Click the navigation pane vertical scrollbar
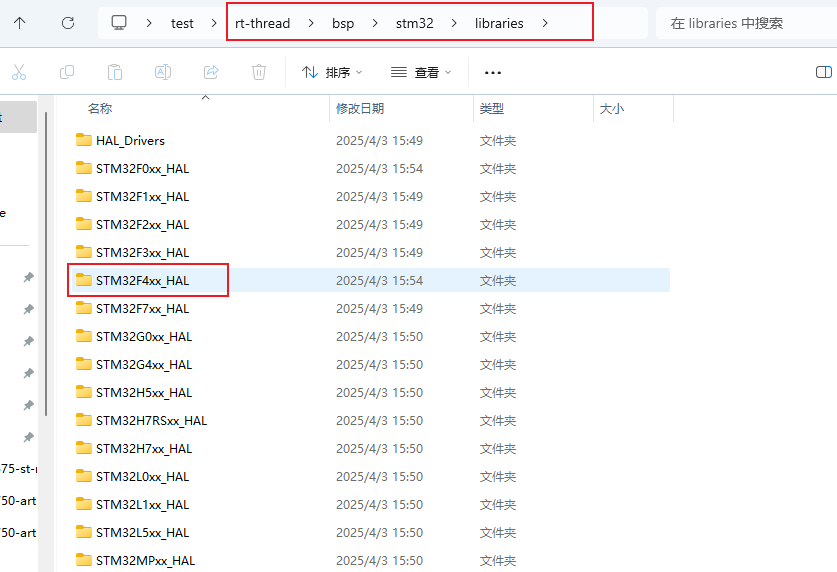Screen dimensions: 837x572 46,264
